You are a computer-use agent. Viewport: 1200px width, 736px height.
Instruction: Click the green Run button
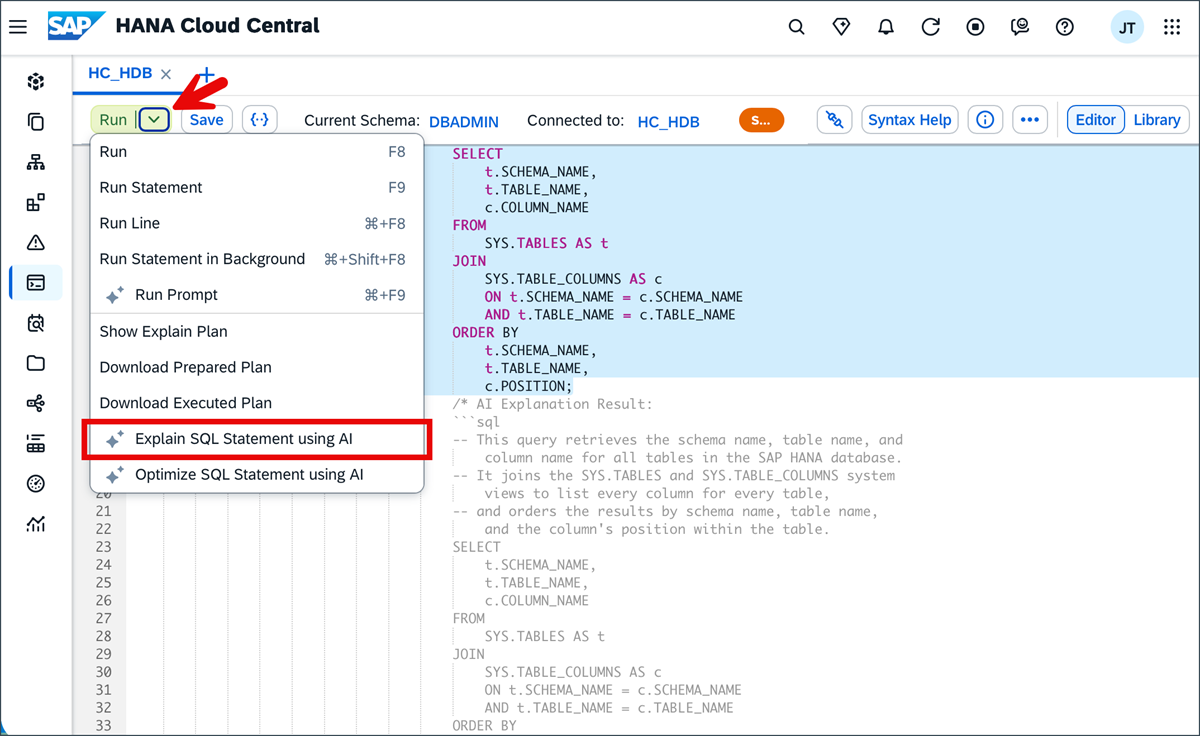[x=113, y=120]
